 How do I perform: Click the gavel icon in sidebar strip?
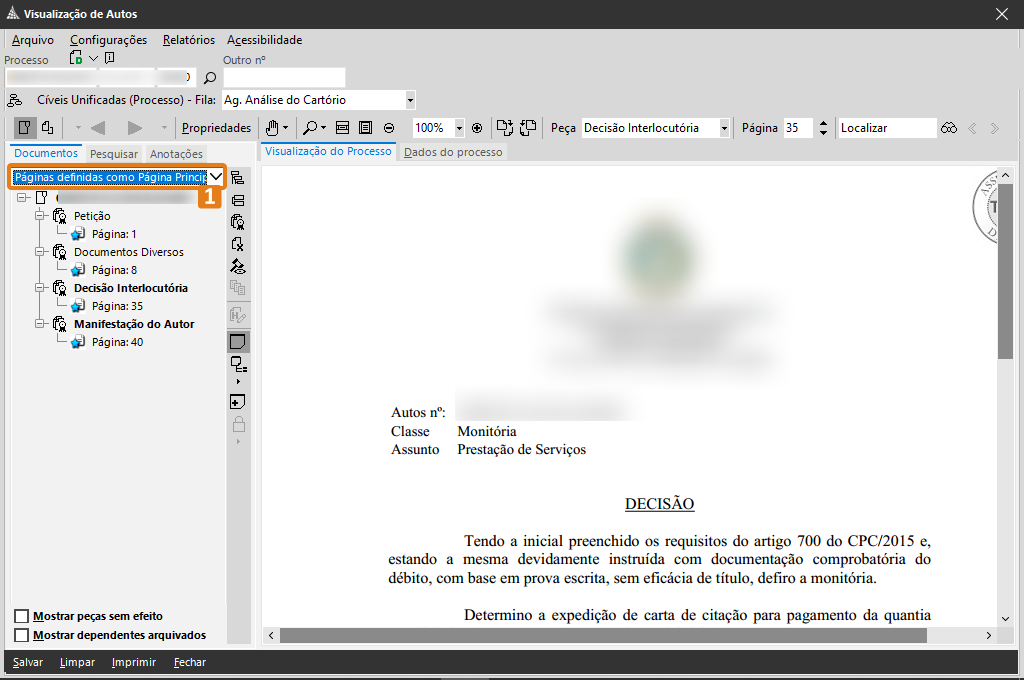[237, 266]
